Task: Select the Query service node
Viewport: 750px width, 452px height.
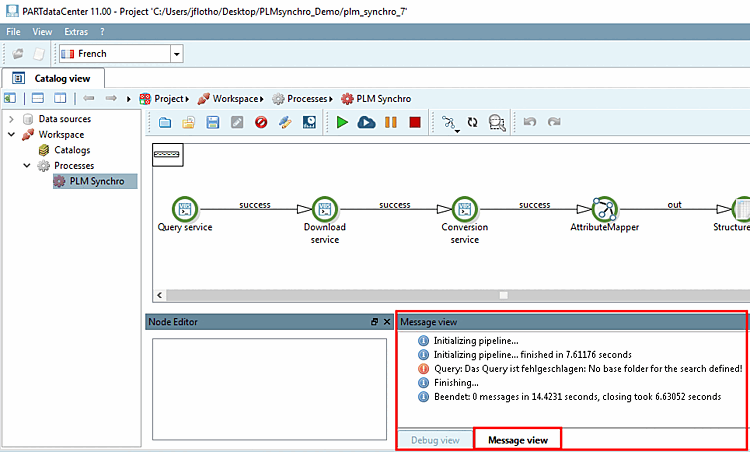Action: pos(185,209)
